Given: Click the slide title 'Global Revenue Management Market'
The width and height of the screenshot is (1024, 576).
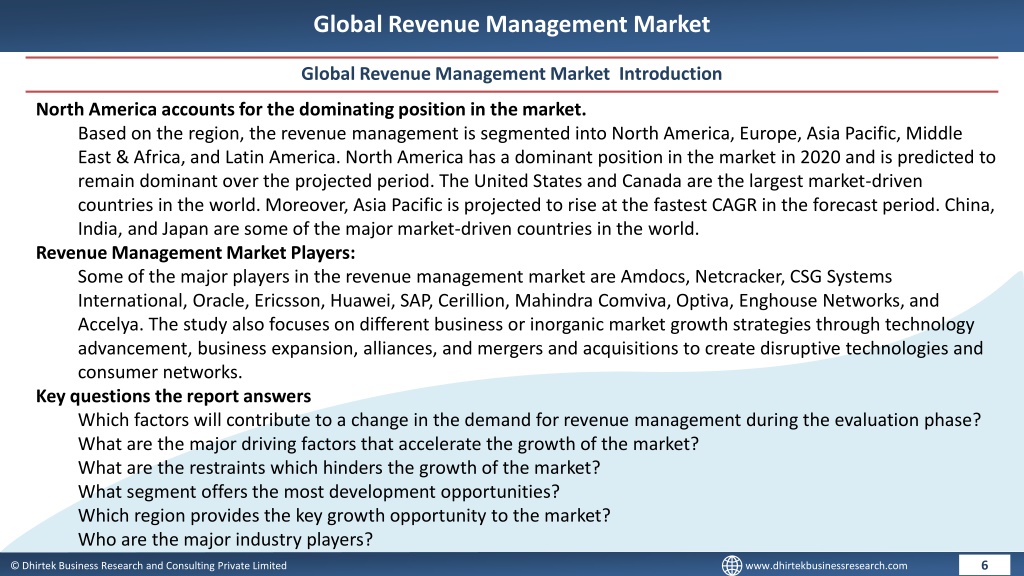Looking at the screenshot, I should pos(511,24).
